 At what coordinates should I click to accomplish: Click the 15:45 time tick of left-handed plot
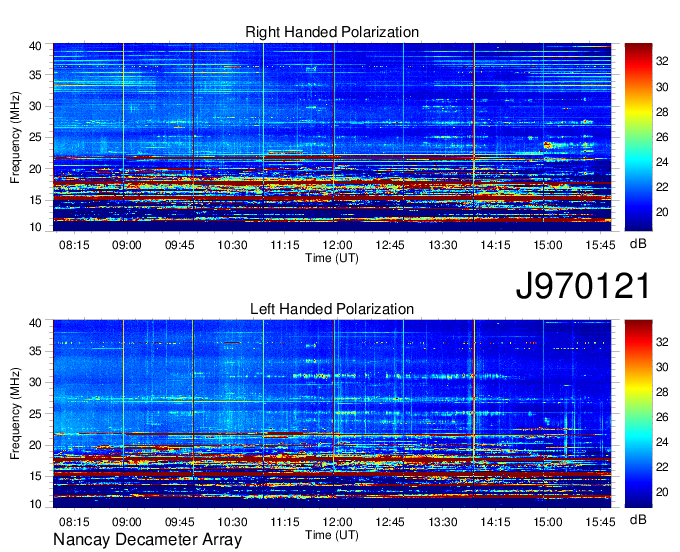point(601,522)
